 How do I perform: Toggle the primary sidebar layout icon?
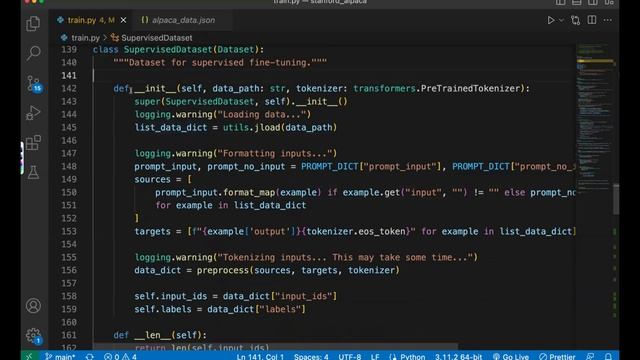(560, 2)
